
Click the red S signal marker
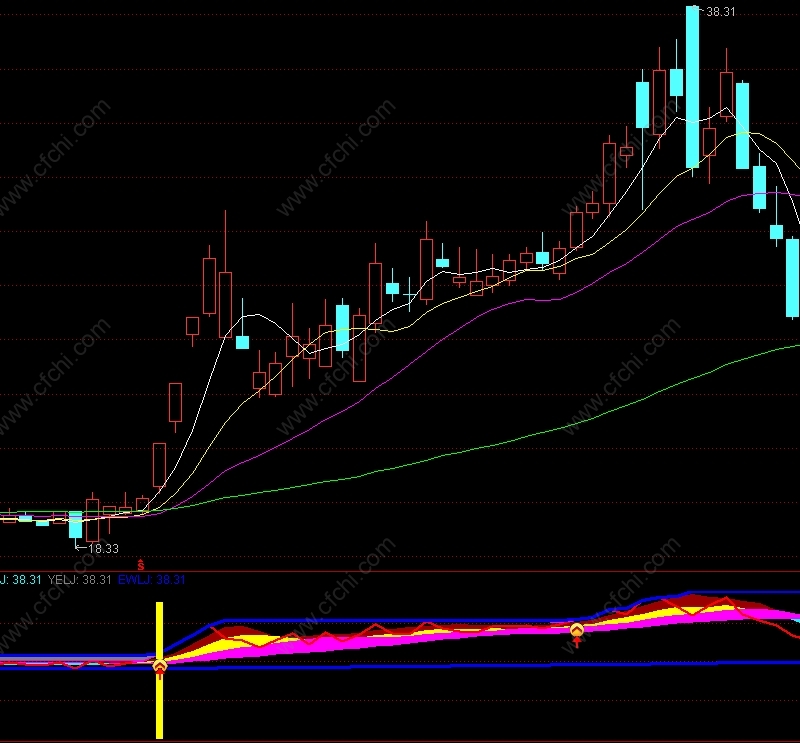tap(141, 565)
